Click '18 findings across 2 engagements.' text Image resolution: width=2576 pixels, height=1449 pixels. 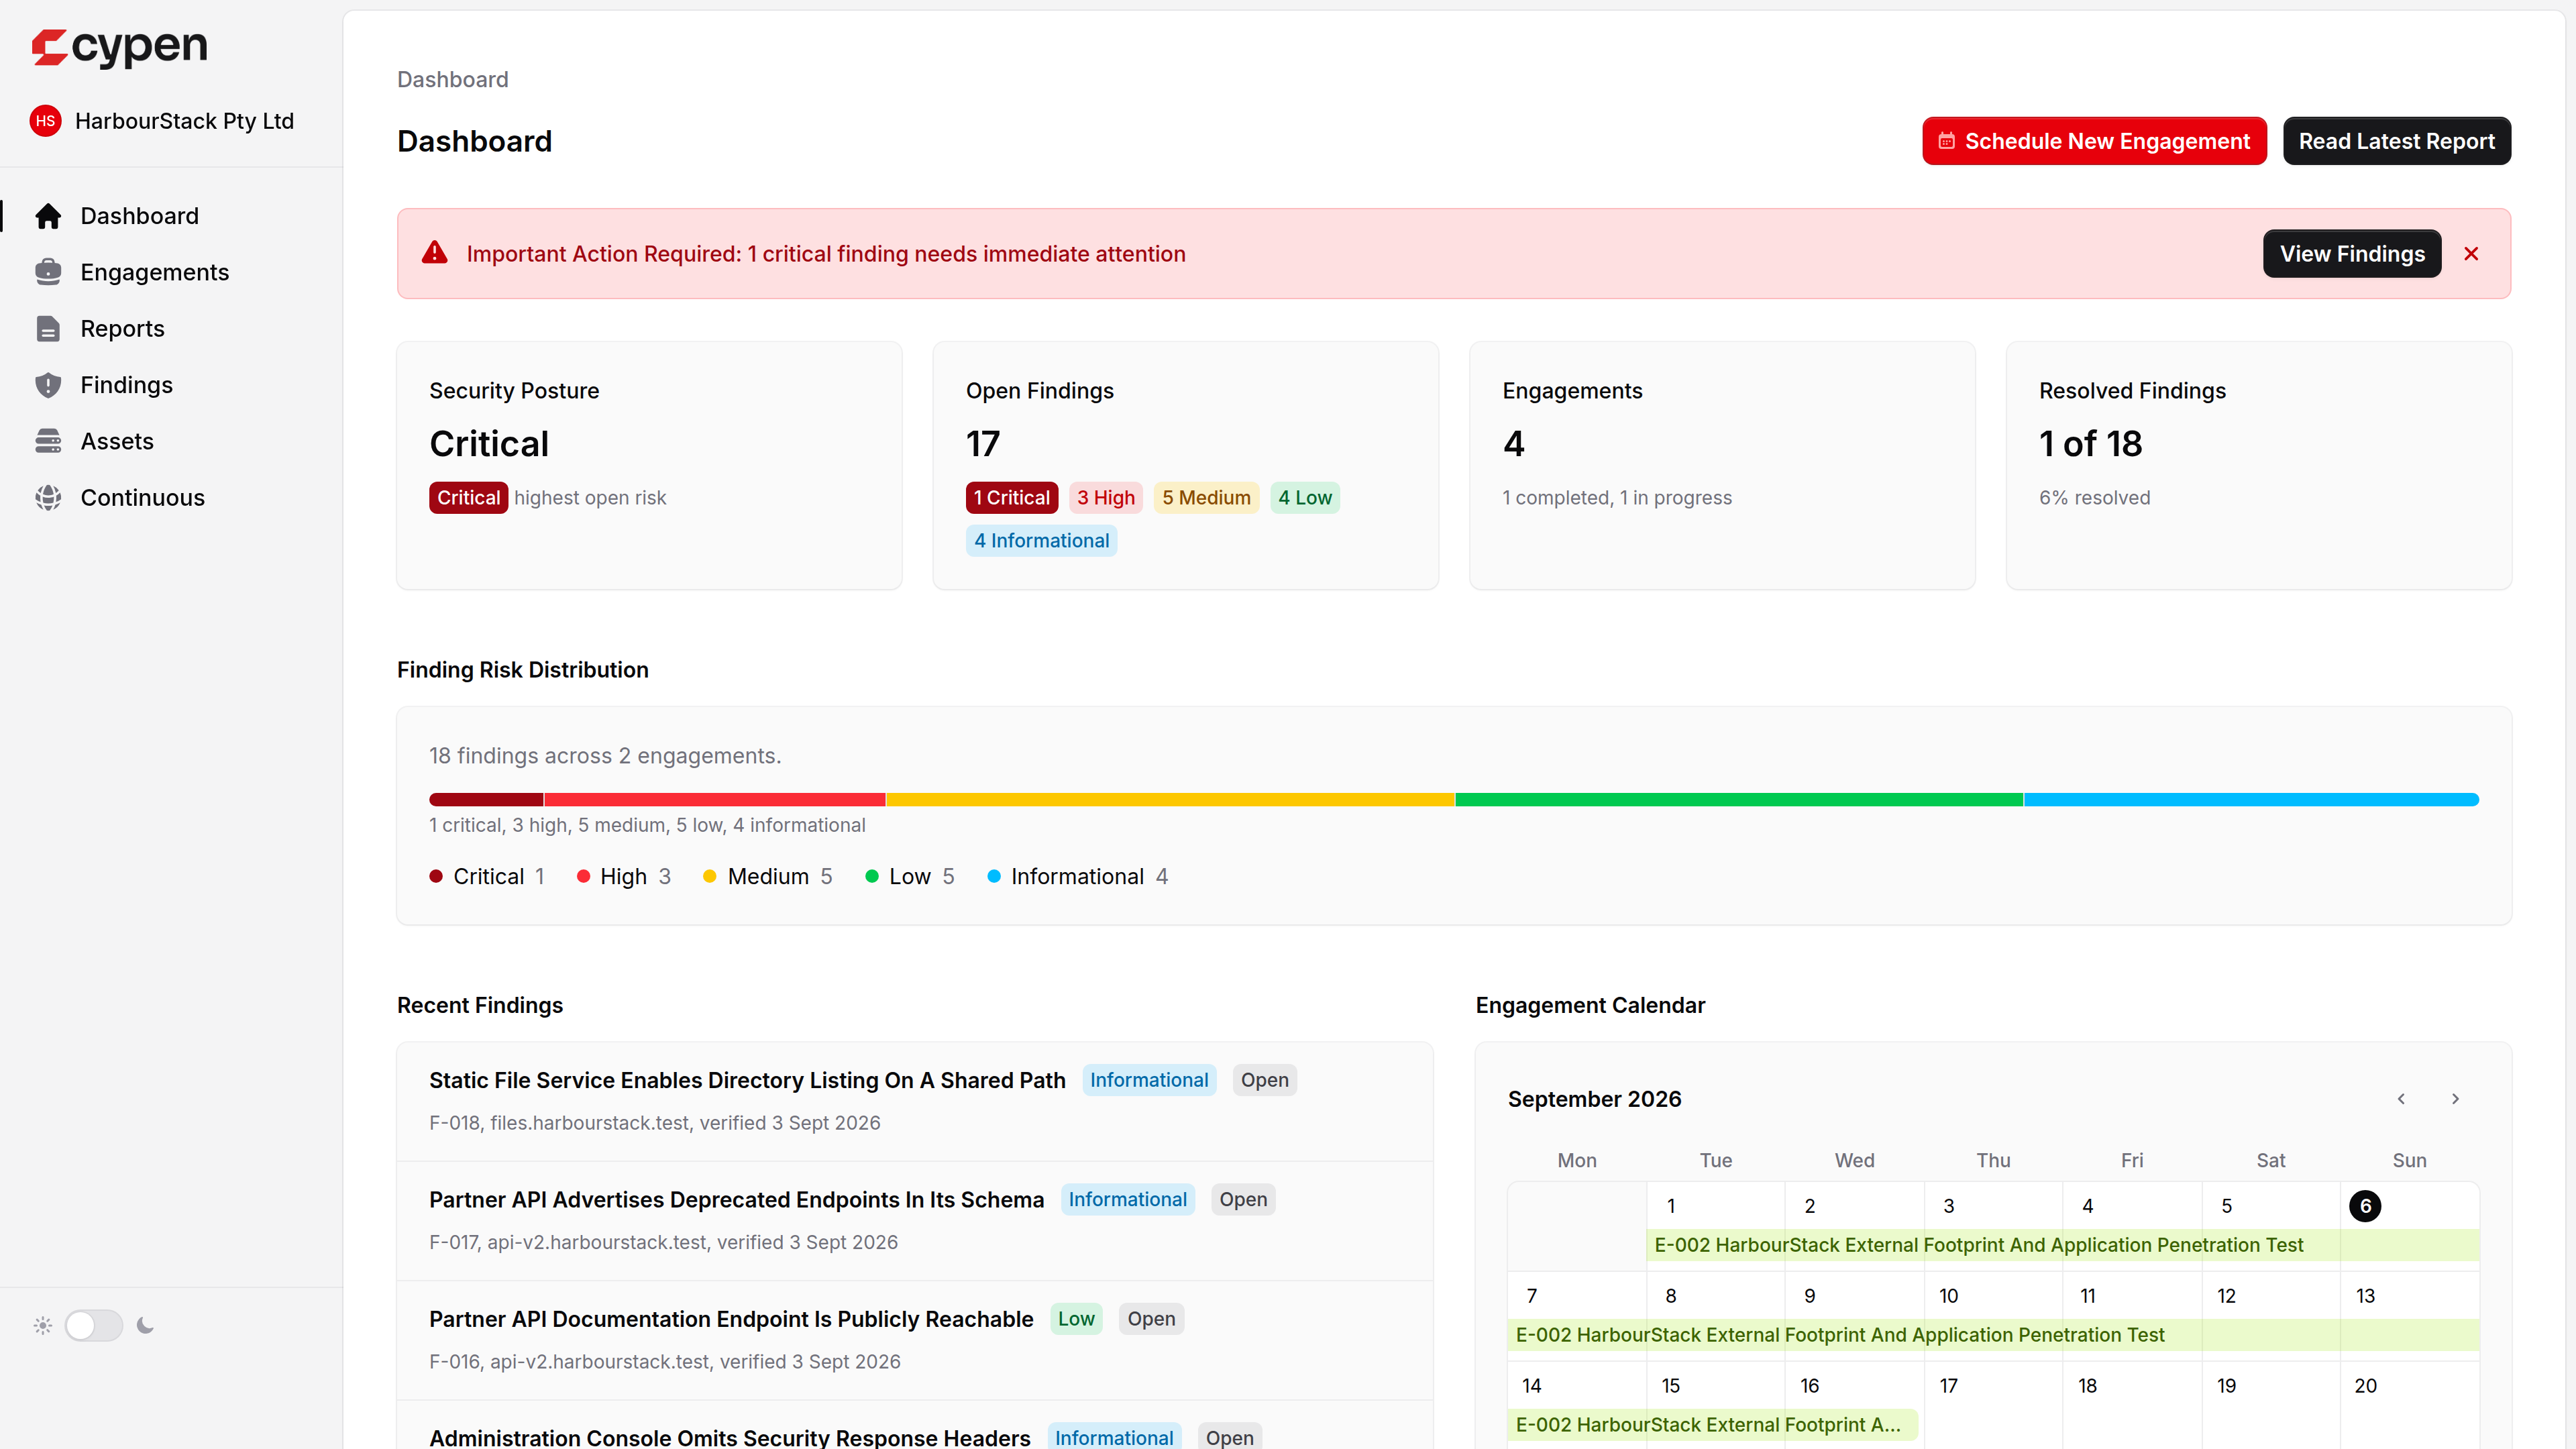point(605,756)
